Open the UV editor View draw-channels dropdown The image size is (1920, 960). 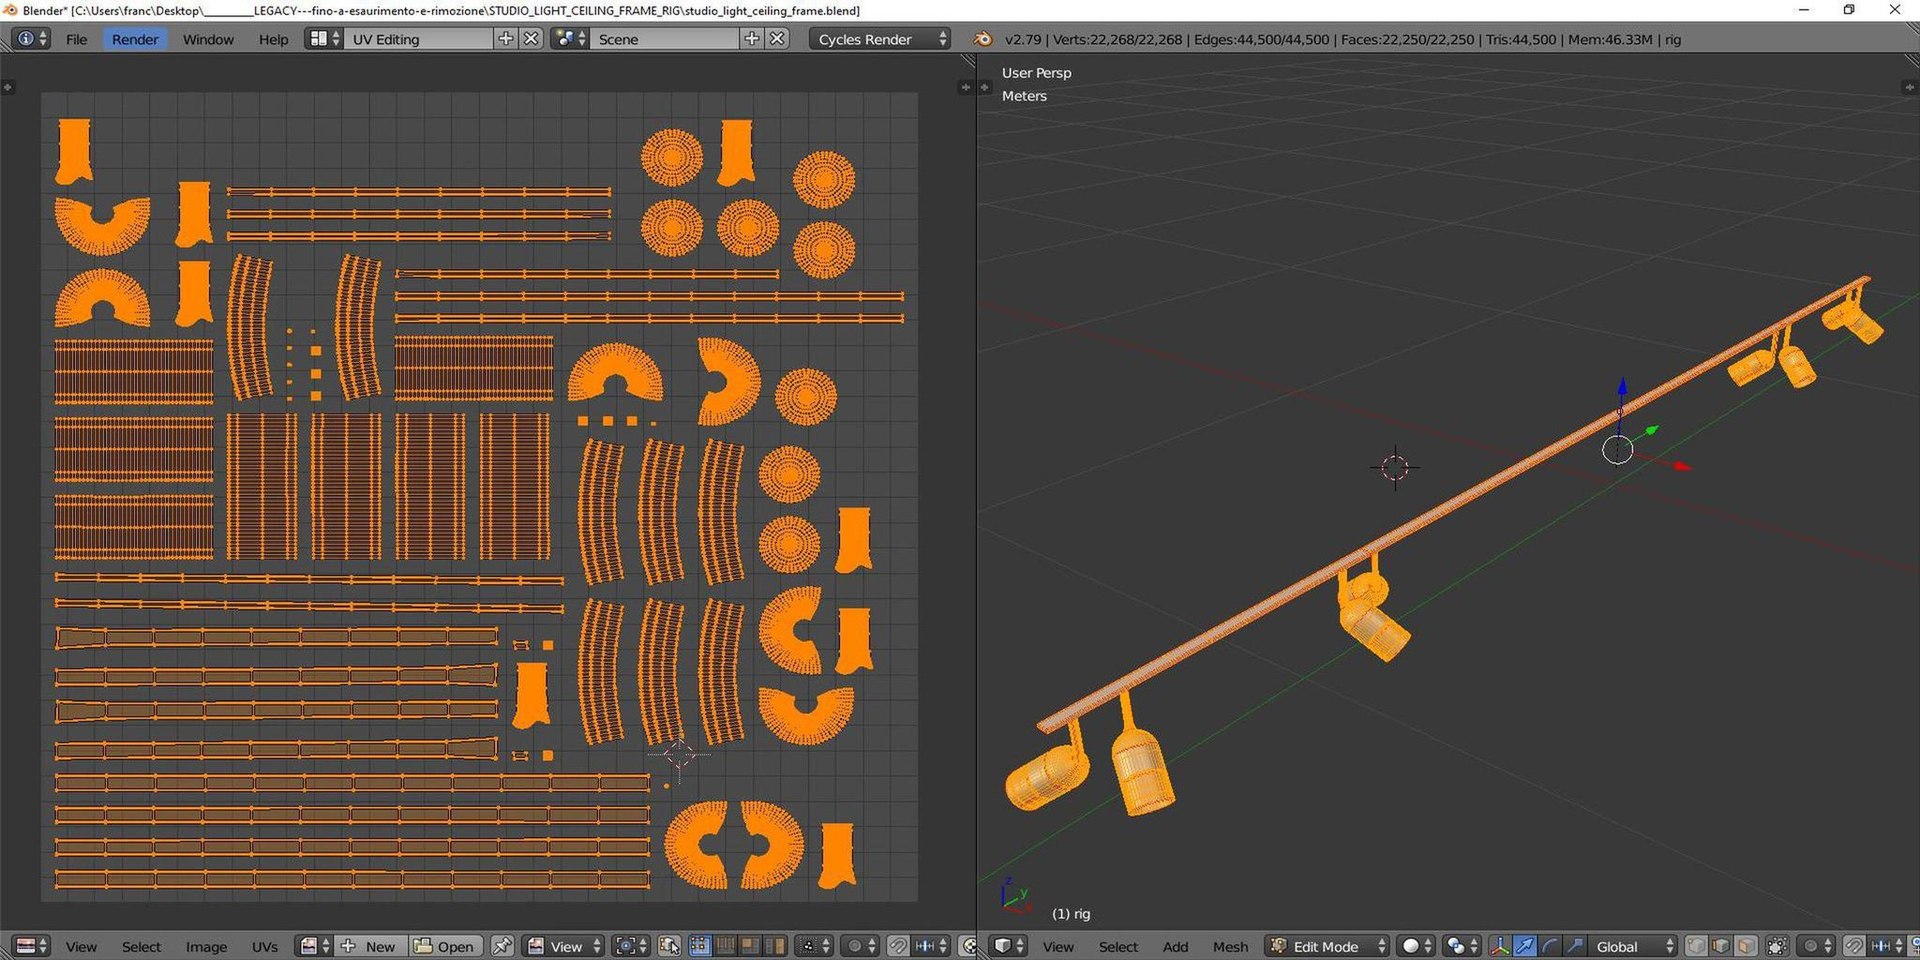pyautogui.click(x=563, y=946)
